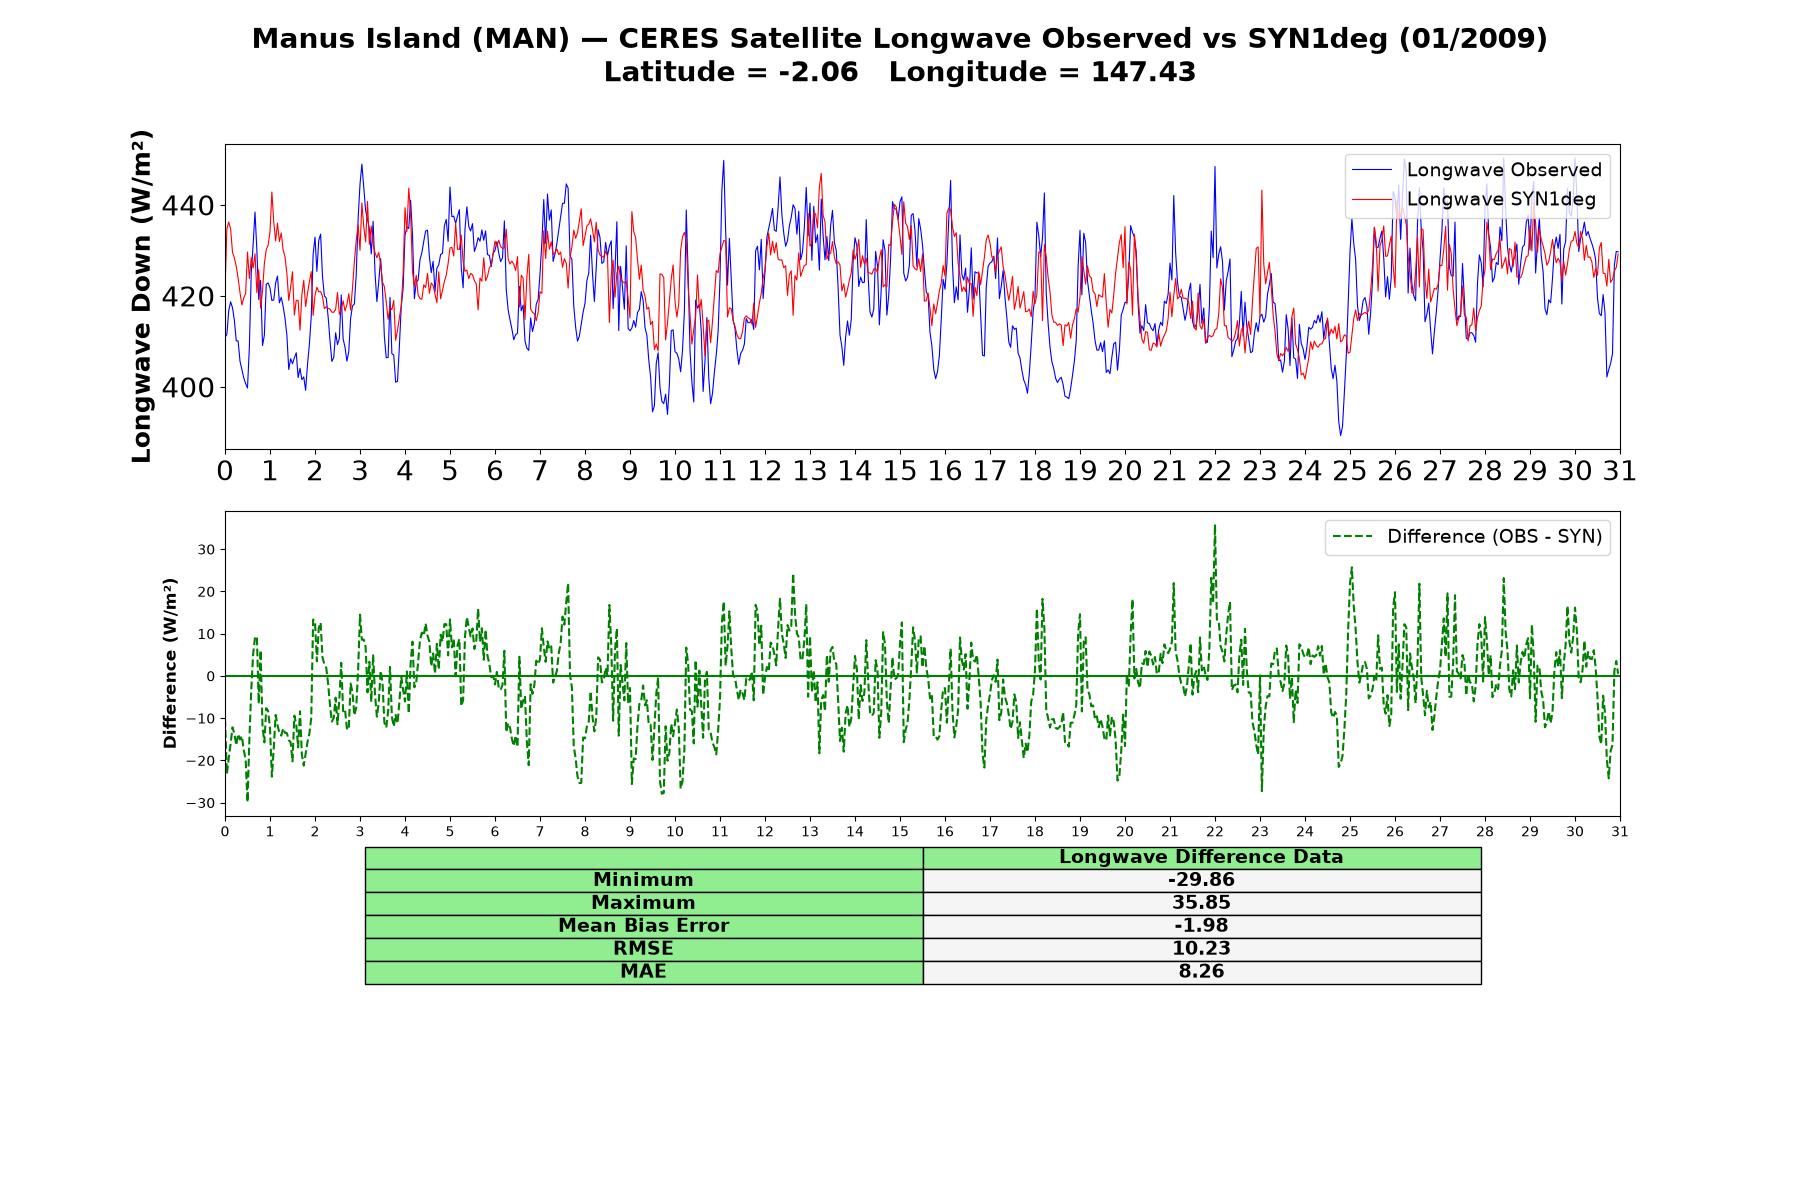Viewport: 1800px width, 1200px height.
Task: Select the Minimum row label in table
Action: pyautogui.click(x=643, y=880)
